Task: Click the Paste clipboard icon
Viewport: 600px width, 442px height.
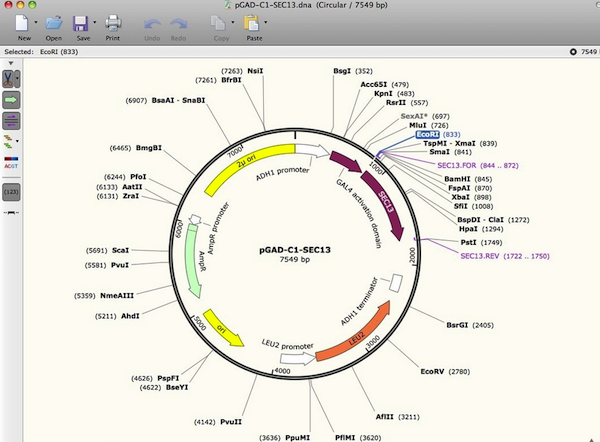Action: pos(253,22)
